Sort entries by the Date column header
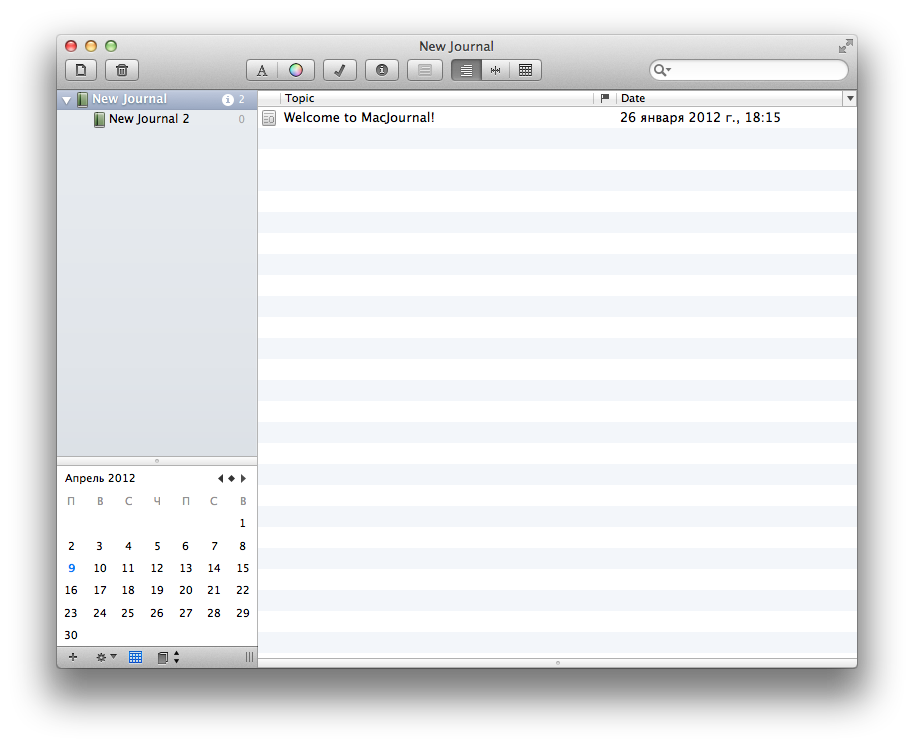Viewport: 914px width, 747px height. 729,98
